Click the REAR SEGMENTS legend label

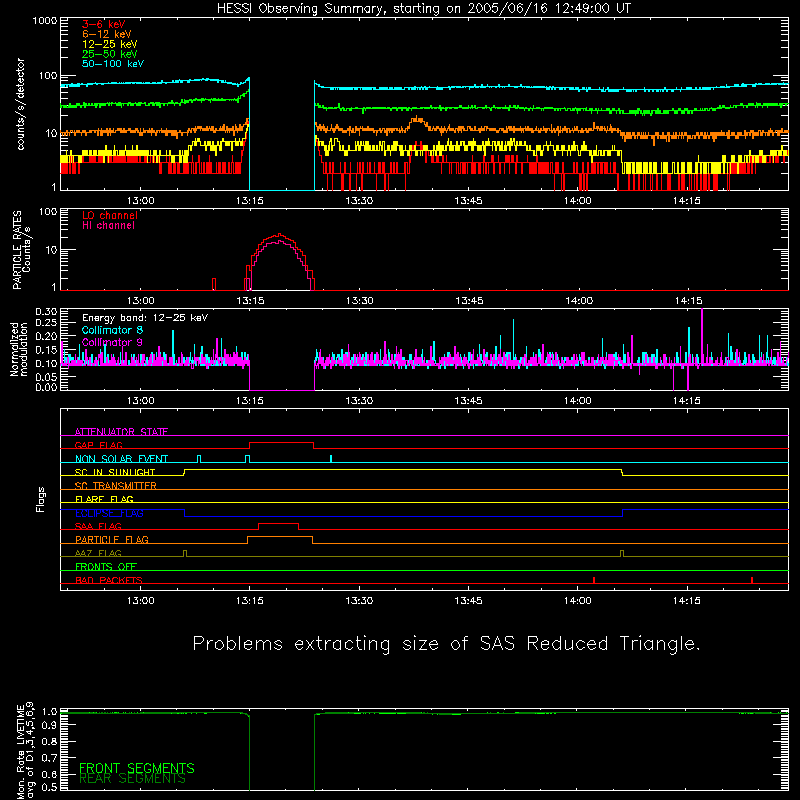(132, 779)
